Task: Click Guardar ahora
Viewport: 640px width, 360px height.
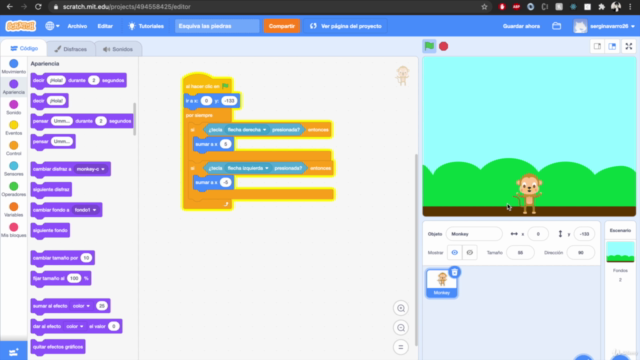Action: [521, 26]
